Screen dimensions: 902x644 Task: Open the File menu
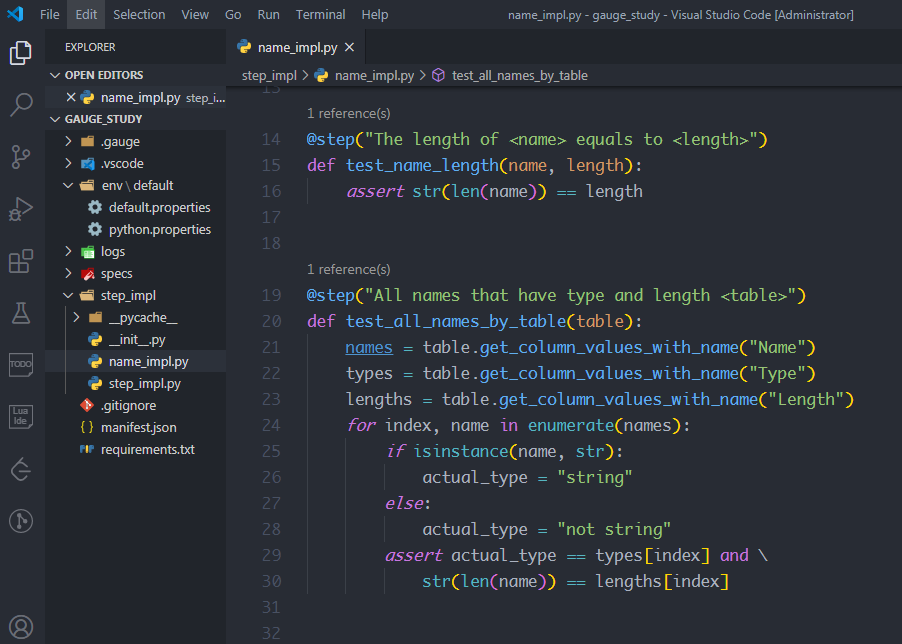[x=49, y=14]
